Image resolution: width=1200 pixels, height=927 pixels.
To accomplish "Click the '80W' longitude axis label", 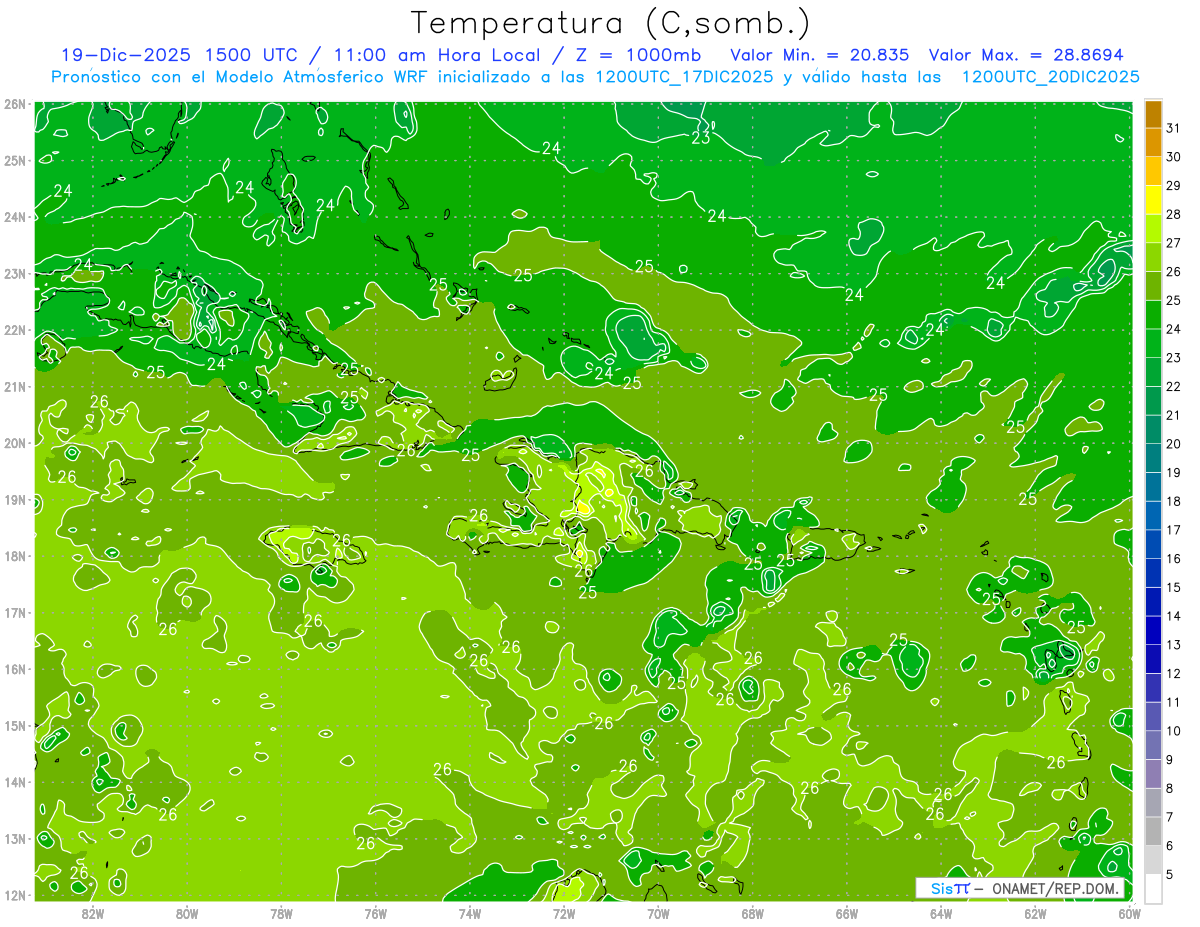I will [x=187, y=913].
